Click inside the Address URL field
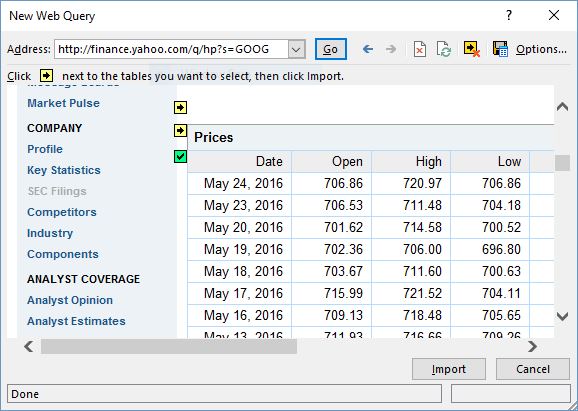 [171, 49]
